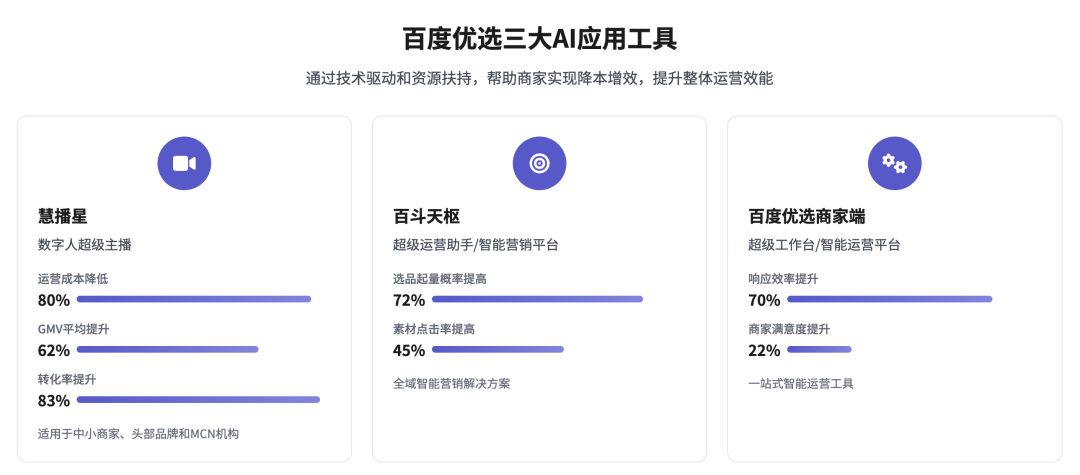Click the 商家满意度提升 22% progress bar
This screenshot has width=1080, height=475.
820,349
